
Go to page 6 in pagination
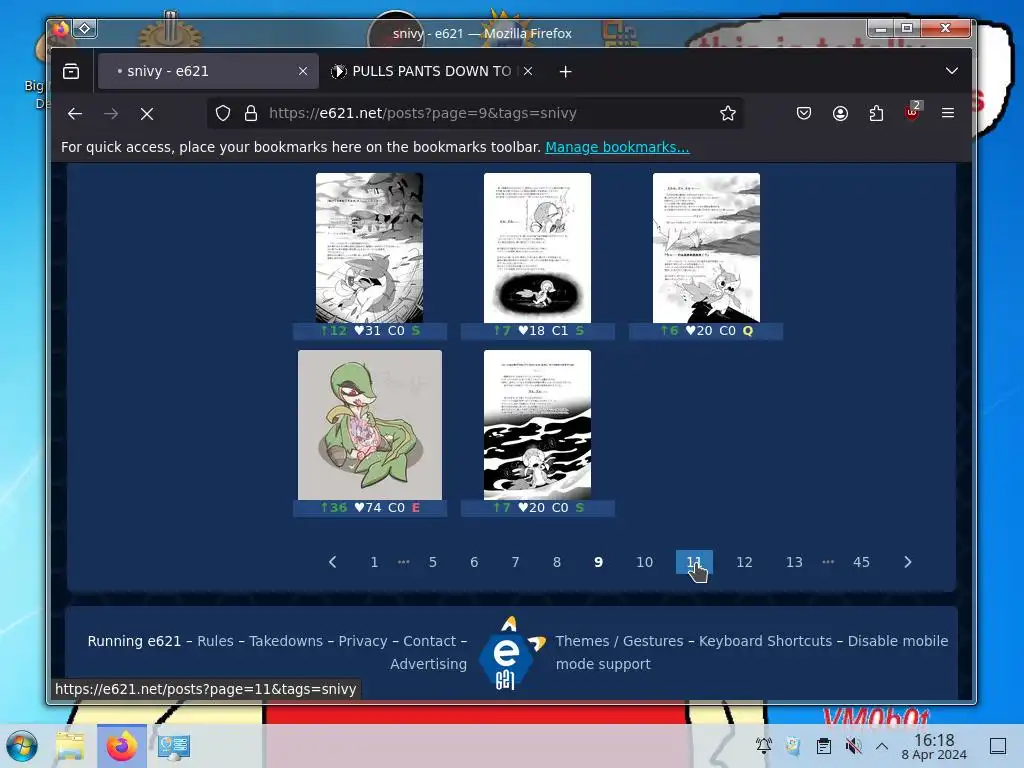coord(474,562)
